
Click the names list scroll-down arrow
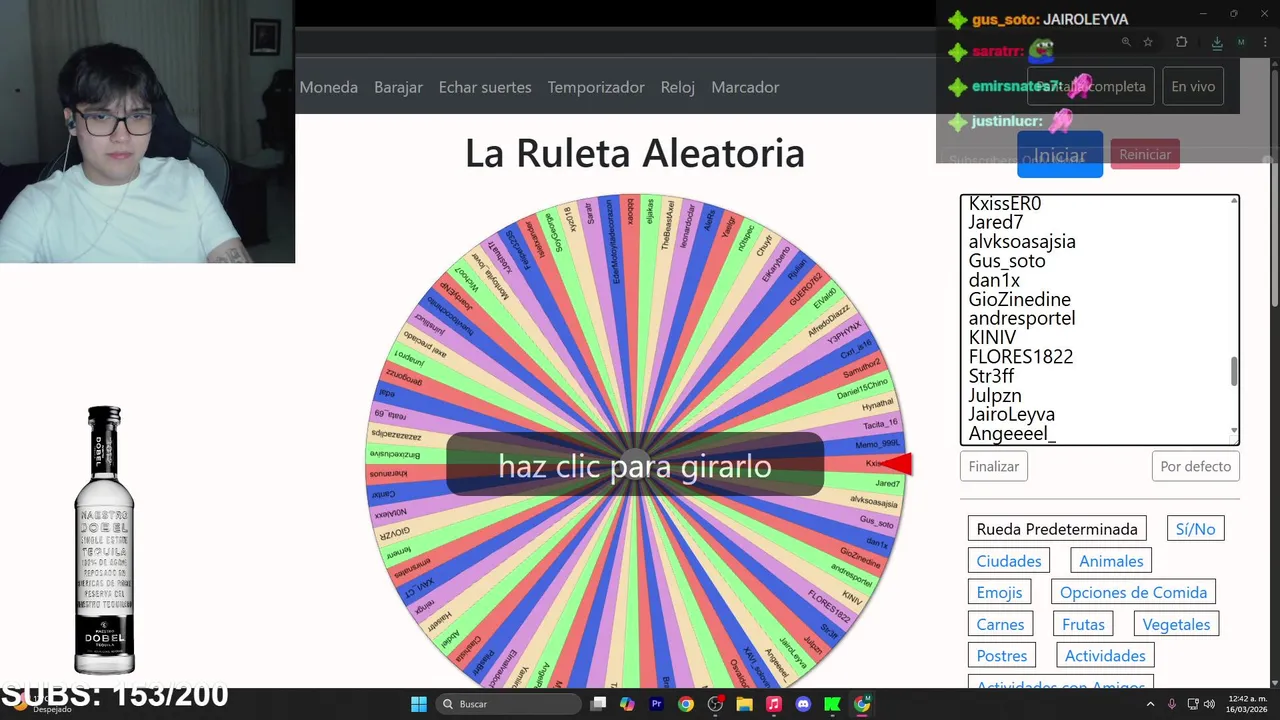coord(1234,432)
